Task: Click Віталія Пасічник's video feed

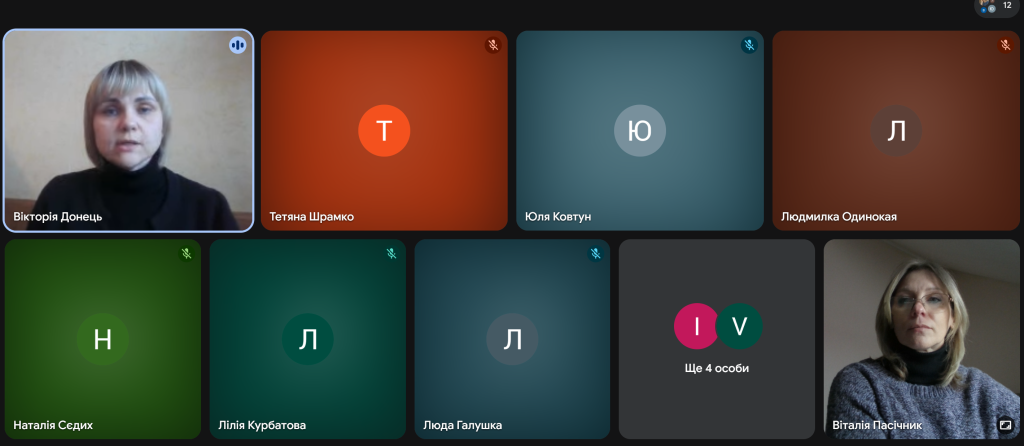Action: pos(920,330)
